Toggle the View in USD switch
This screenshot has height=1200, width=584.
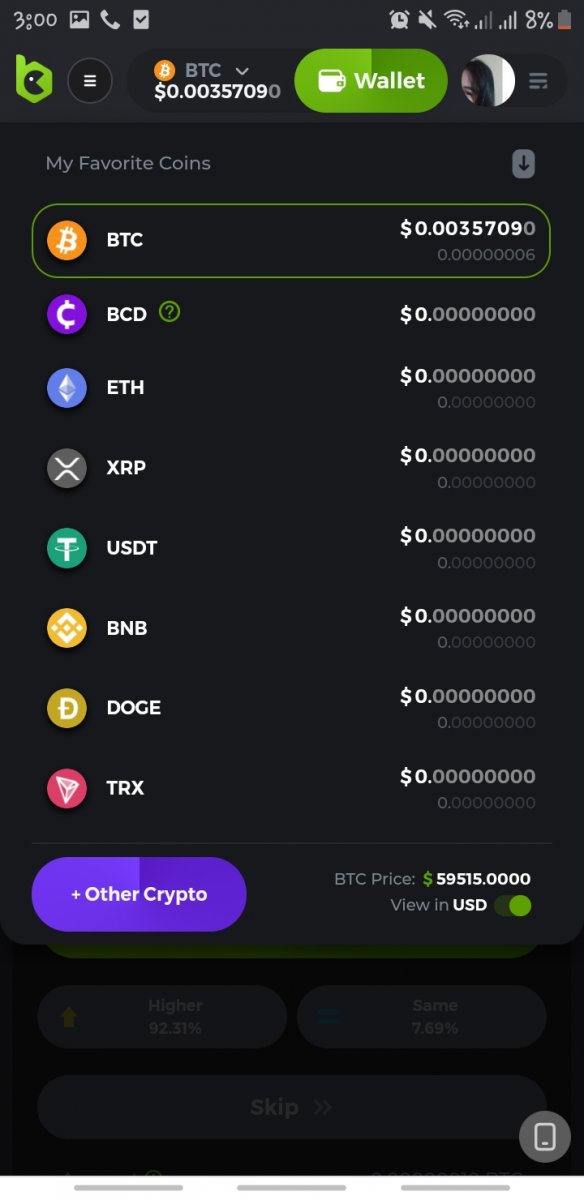tap(513, 906)
